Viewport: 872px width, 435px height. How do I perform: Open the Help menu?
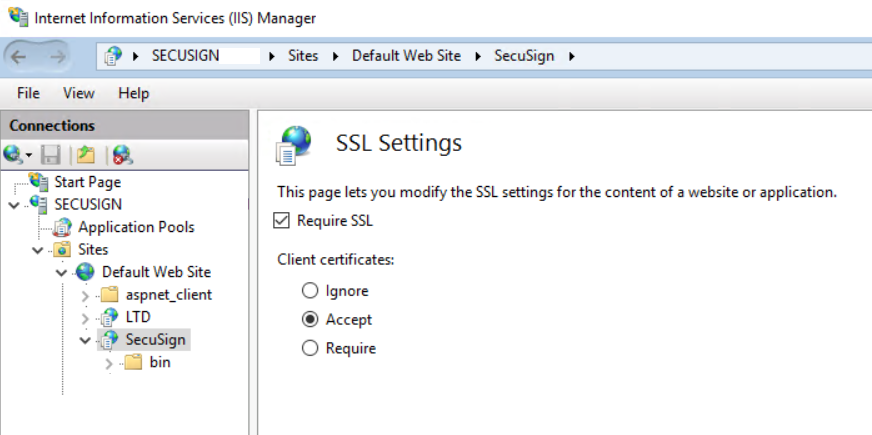(x=133, y=93)
